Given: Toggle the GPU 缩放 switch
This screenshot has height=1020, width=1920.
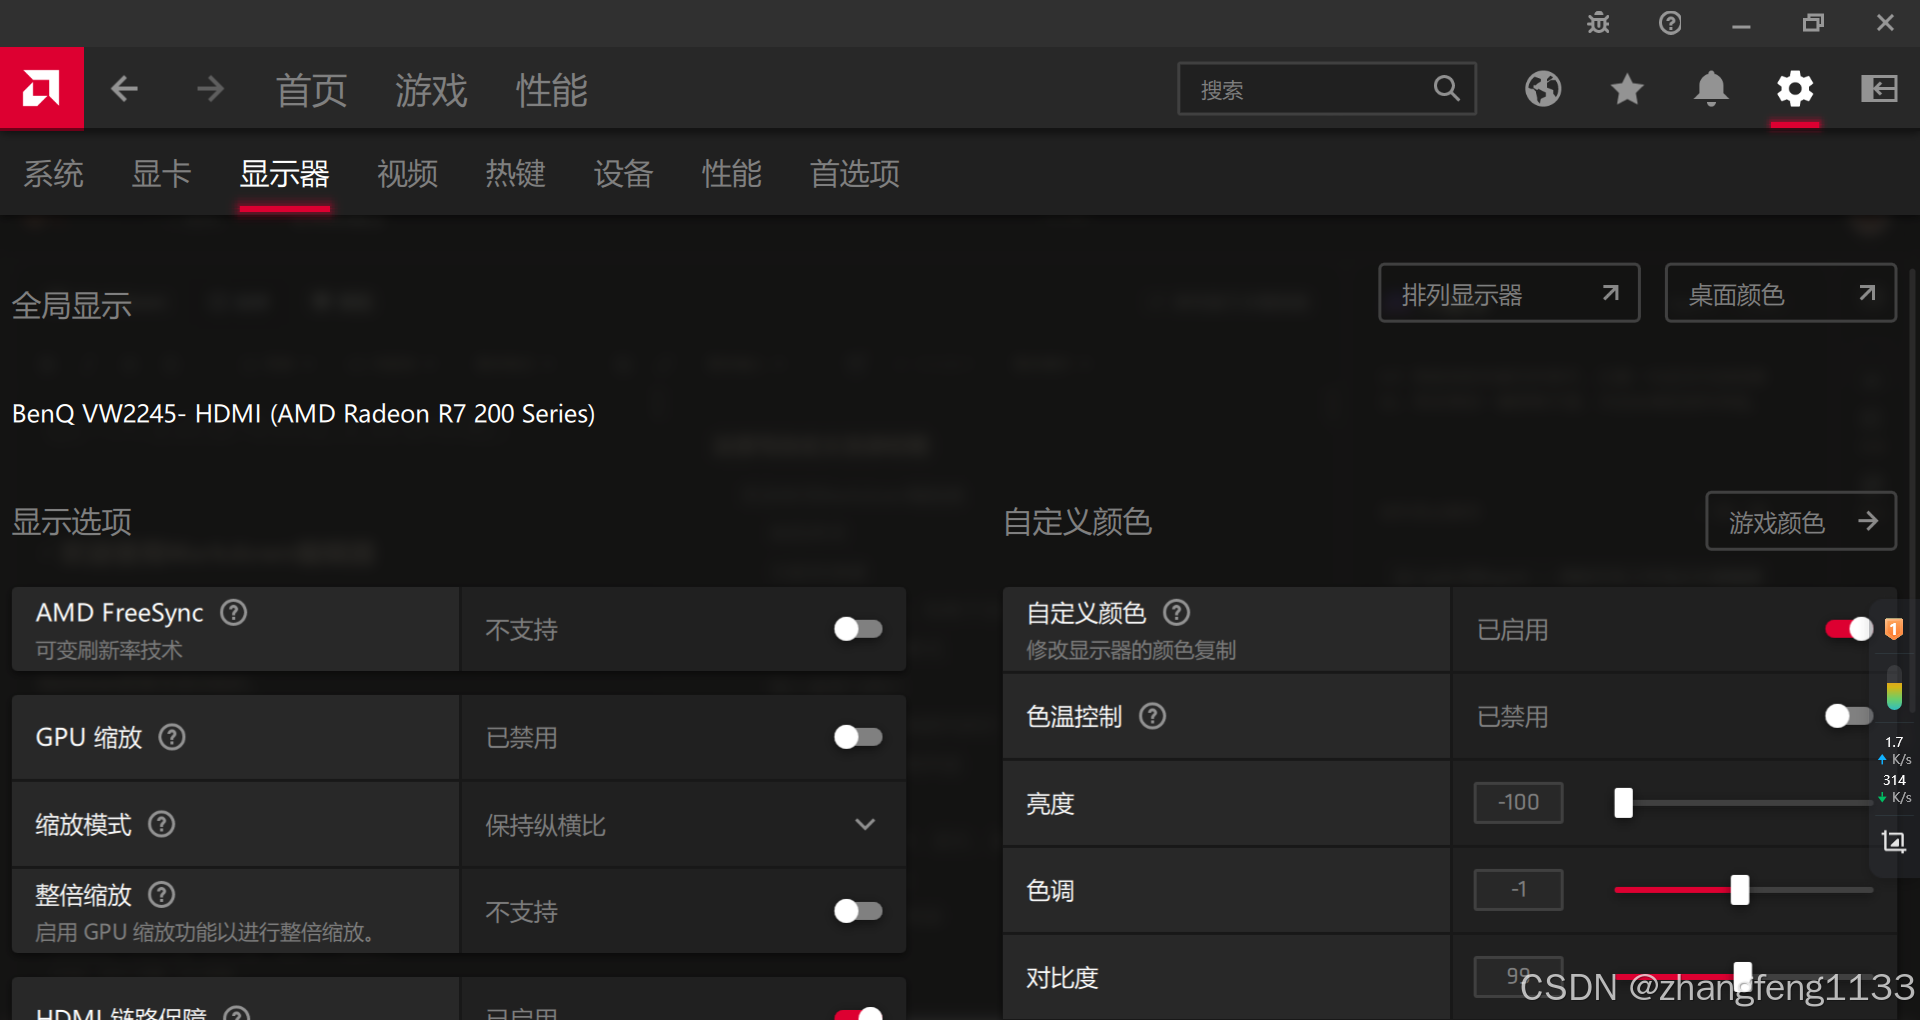Looking at the screenshot, I should coord(858,737).
